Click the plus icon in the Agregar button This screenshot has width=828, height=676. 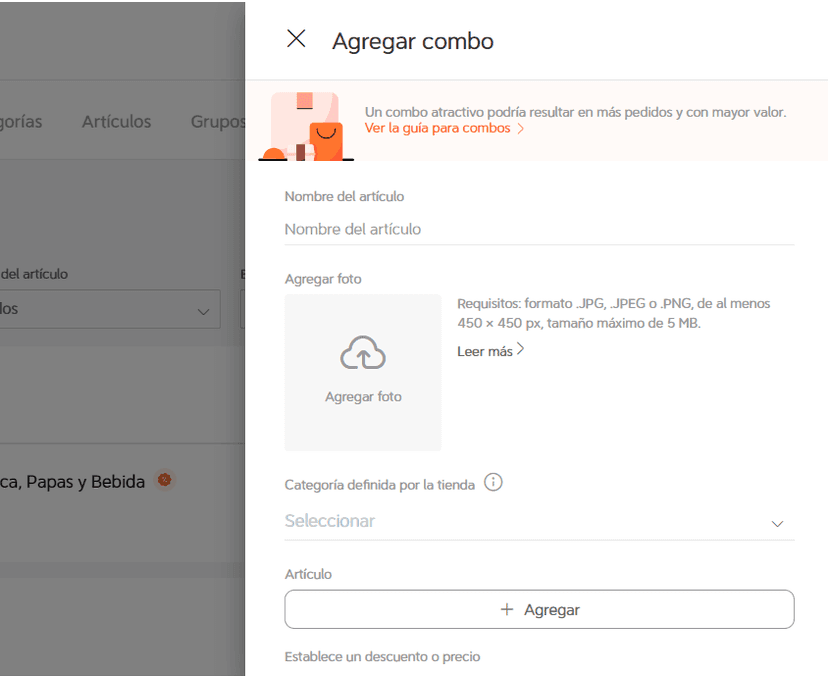pyautogui.click(x=507, y=609)
